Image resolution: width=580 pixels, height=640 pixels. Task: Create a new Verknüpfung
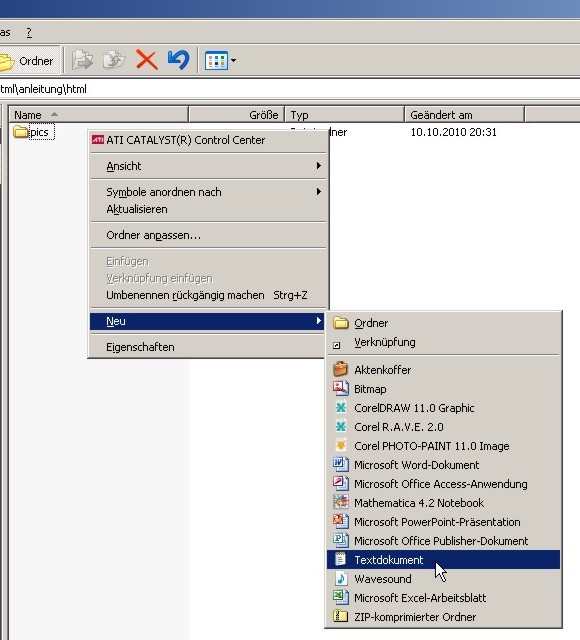443,342
